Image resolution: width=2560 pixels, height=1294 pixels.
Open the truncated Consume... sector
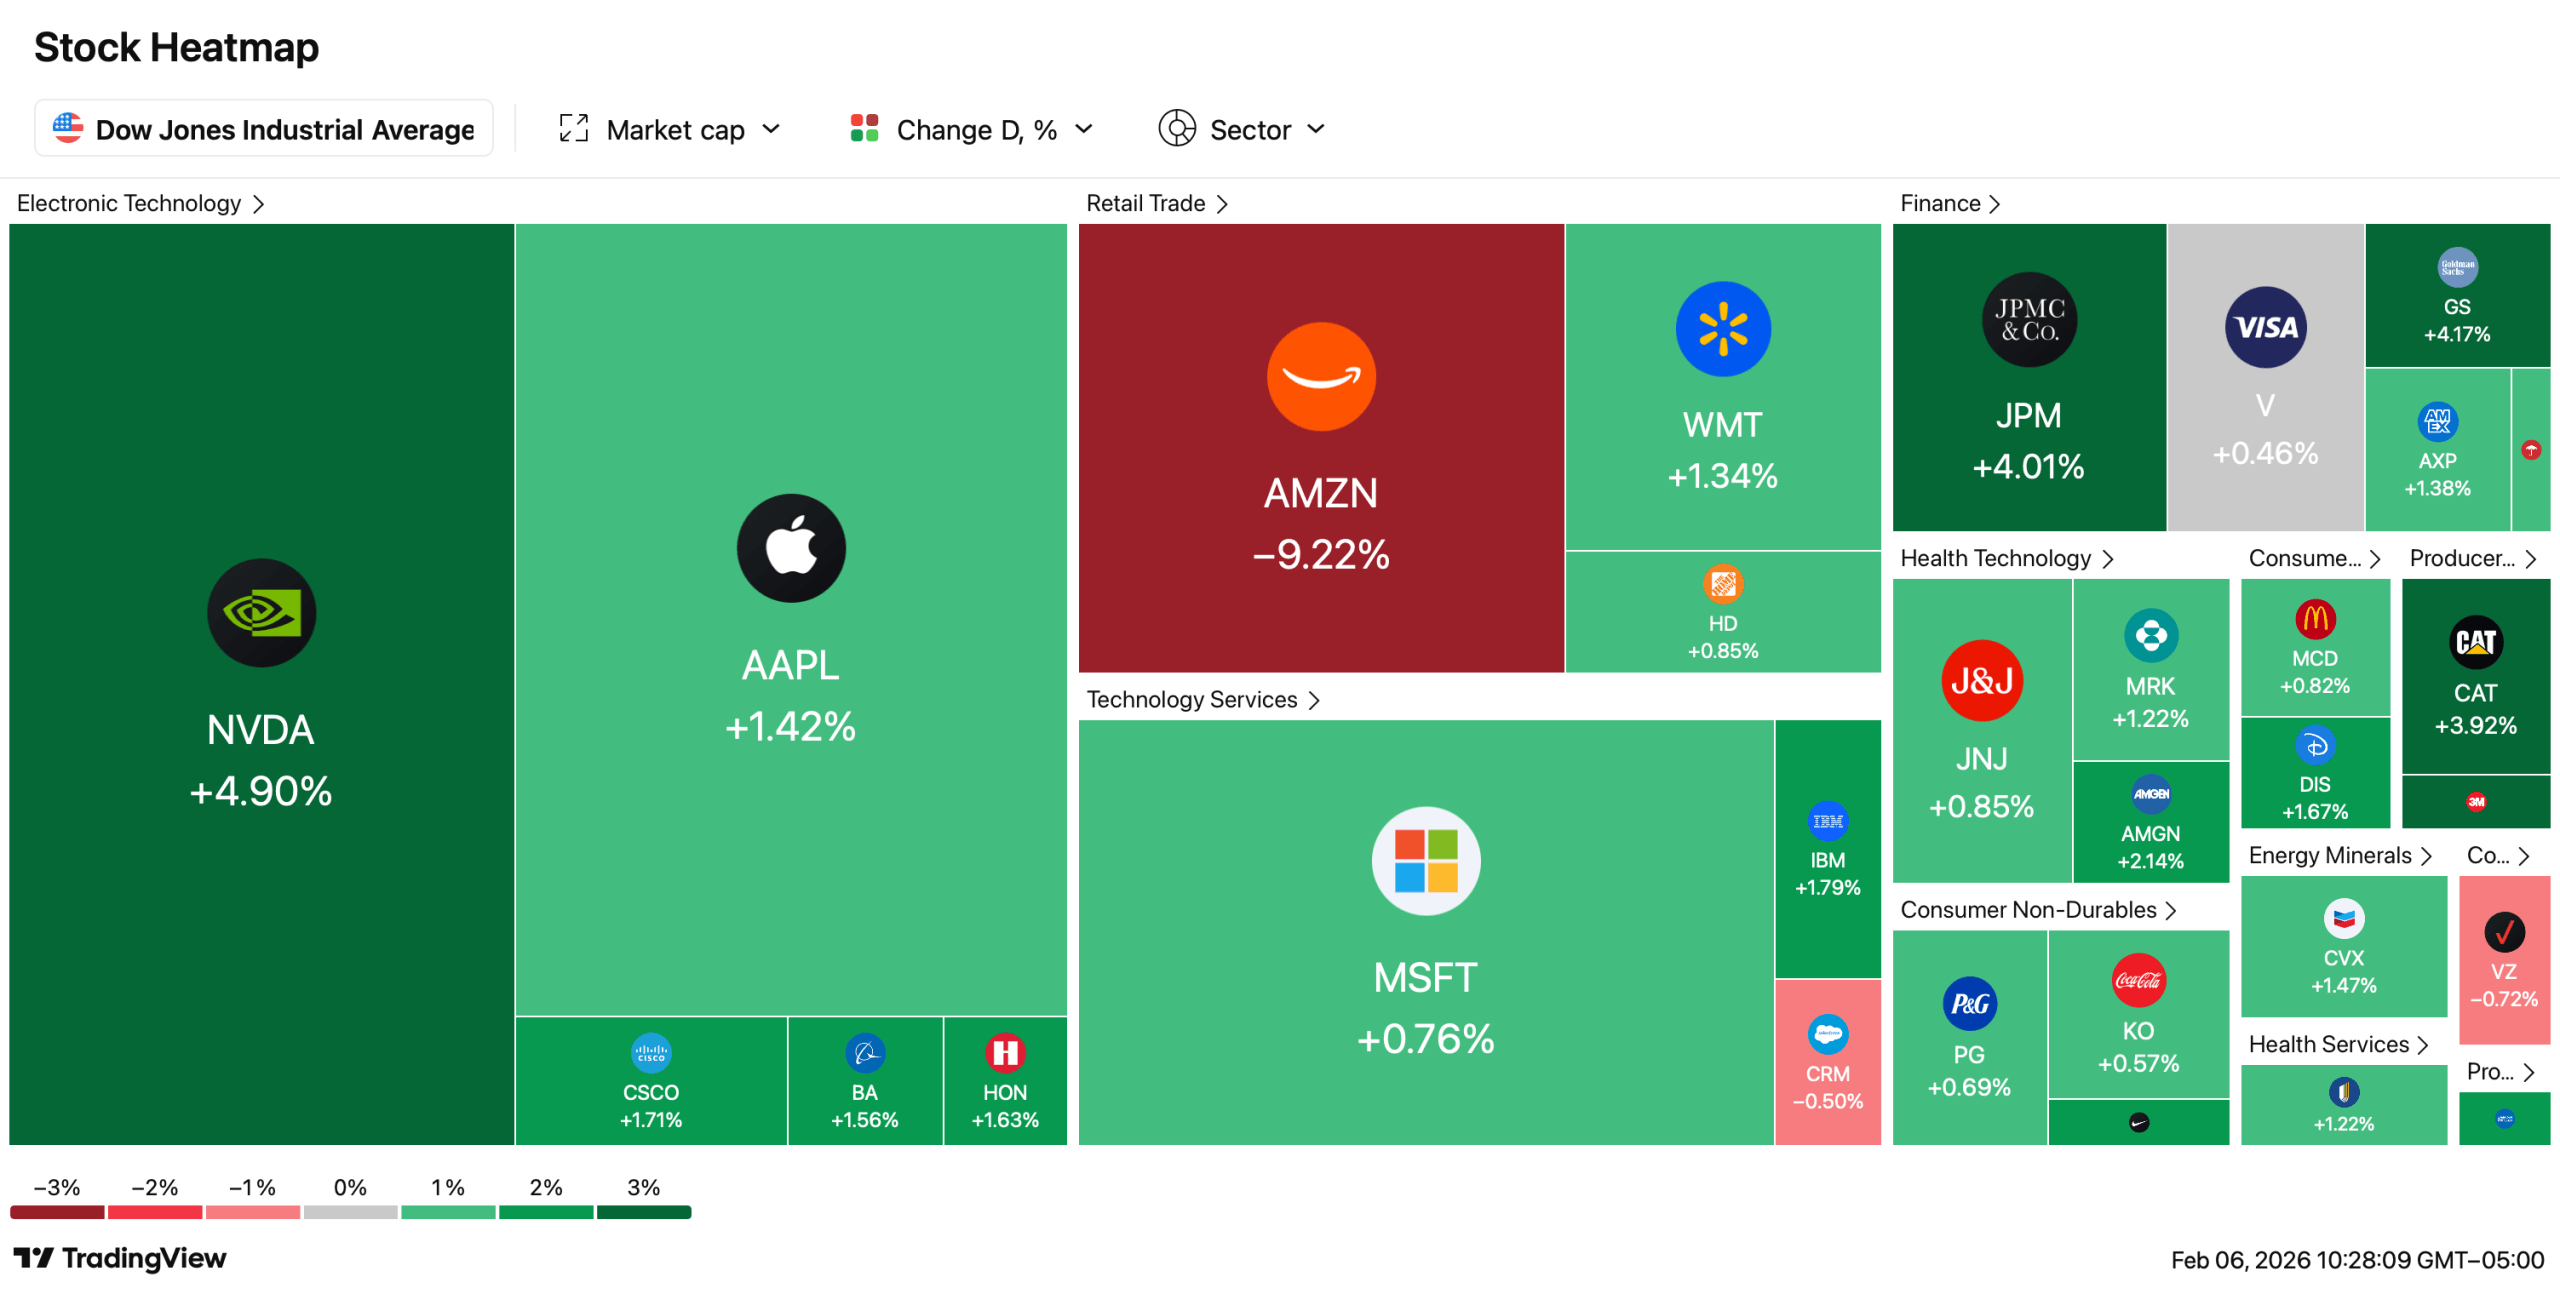coord(2314,558)
